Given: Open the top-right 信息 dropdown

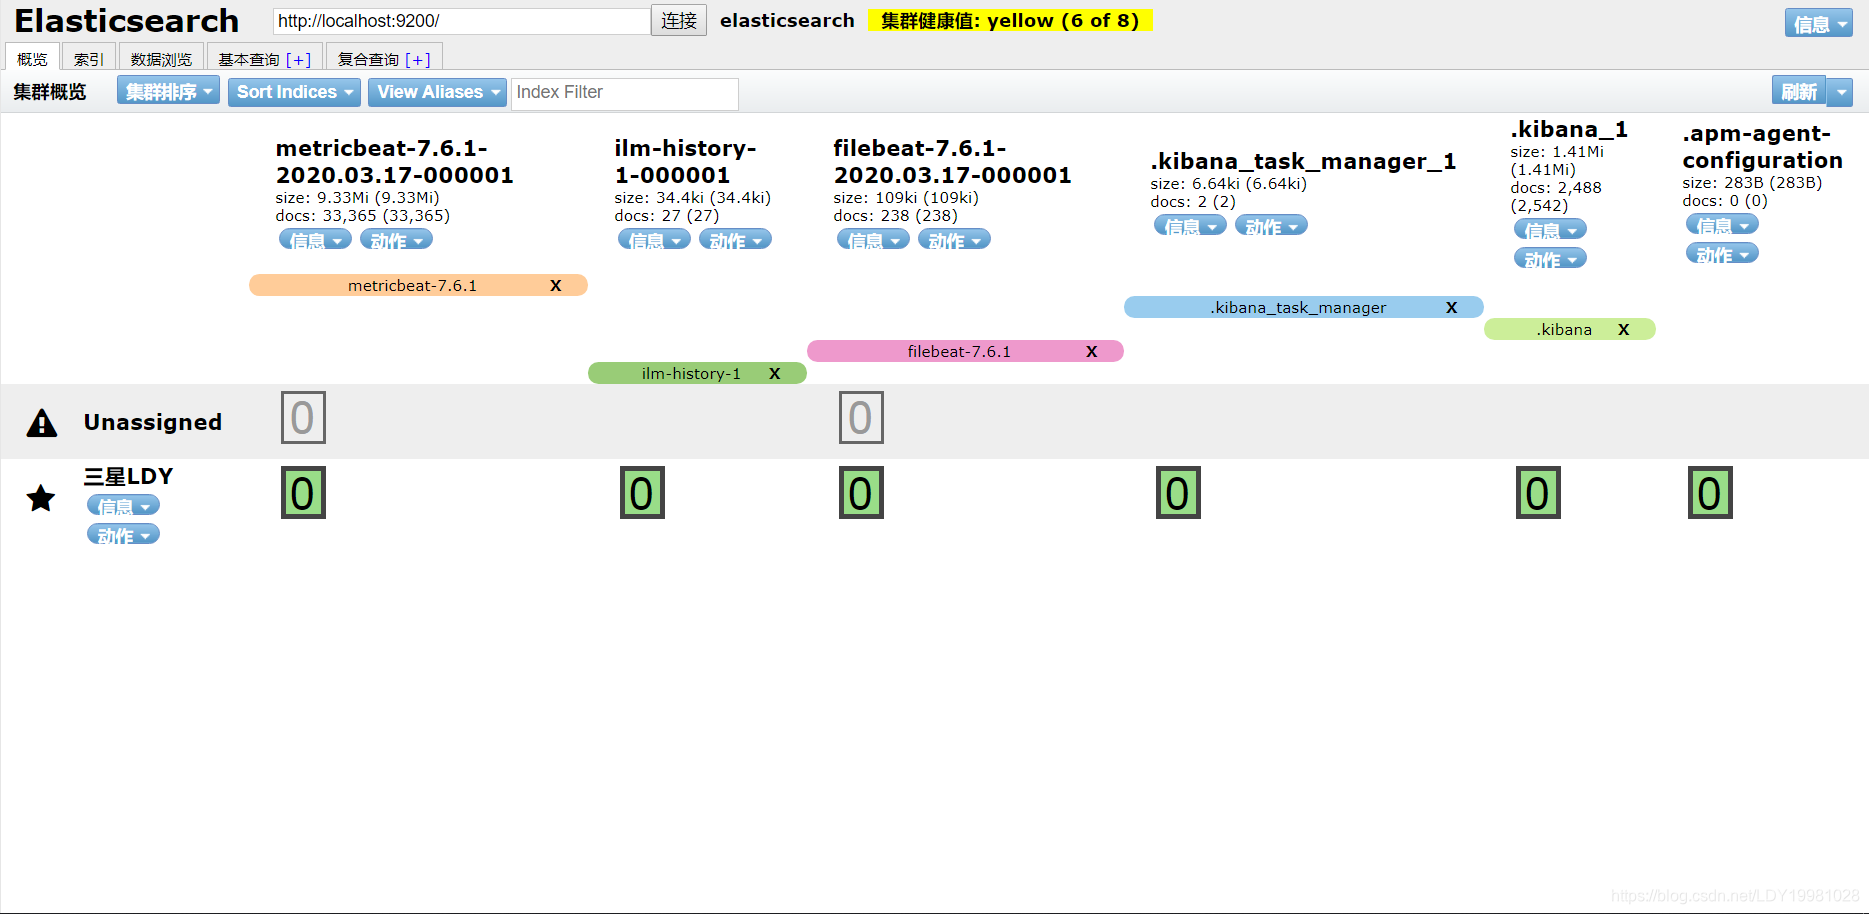Looking at the screenshot, I should pyautogui.click(x=1819, y=23).
